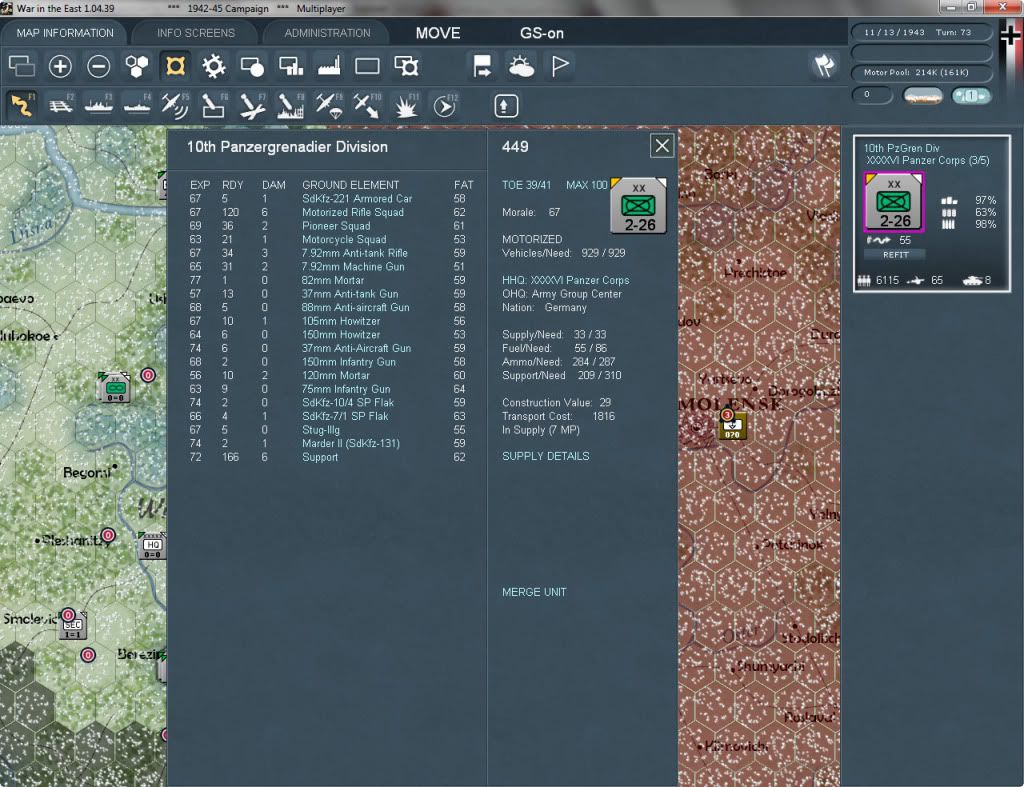
Task: Toggle the highlighted orange frame map icon
Action: pyautogui.click(x=175, y=66)
